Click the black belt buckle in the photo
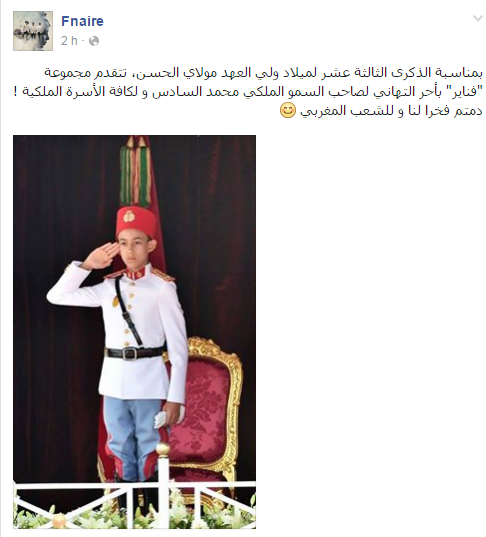The height and width of the screenshot is (537, 486). coord(130,353)
